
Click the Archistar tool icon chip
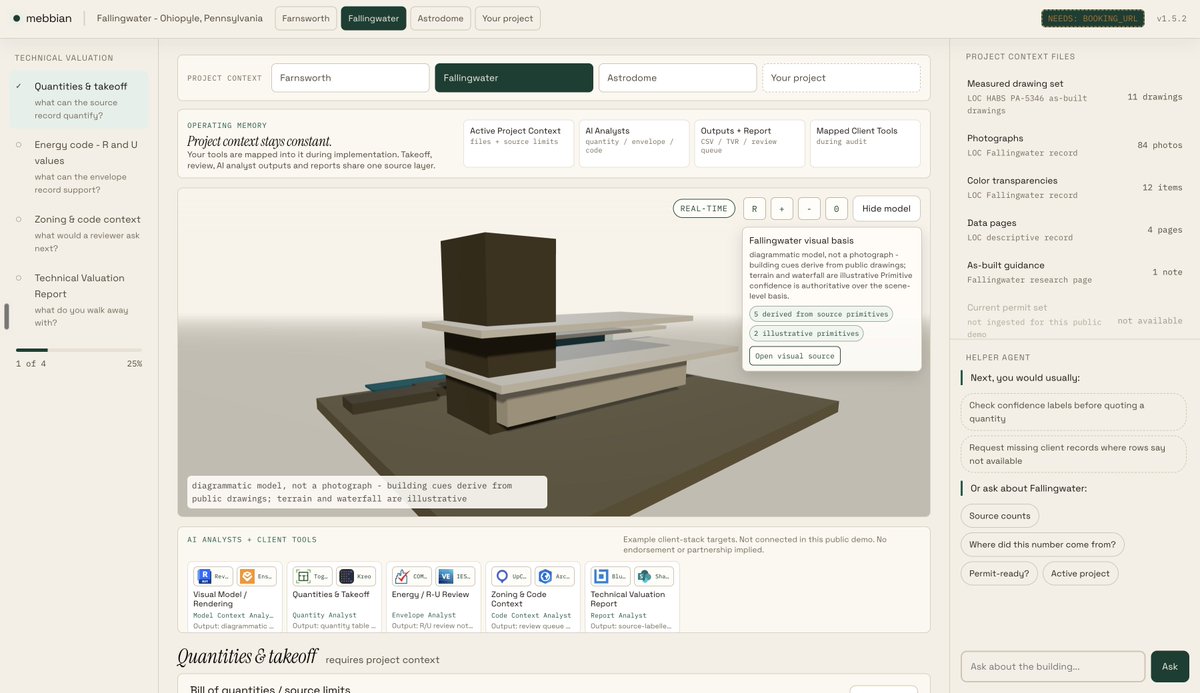point(554,576)
